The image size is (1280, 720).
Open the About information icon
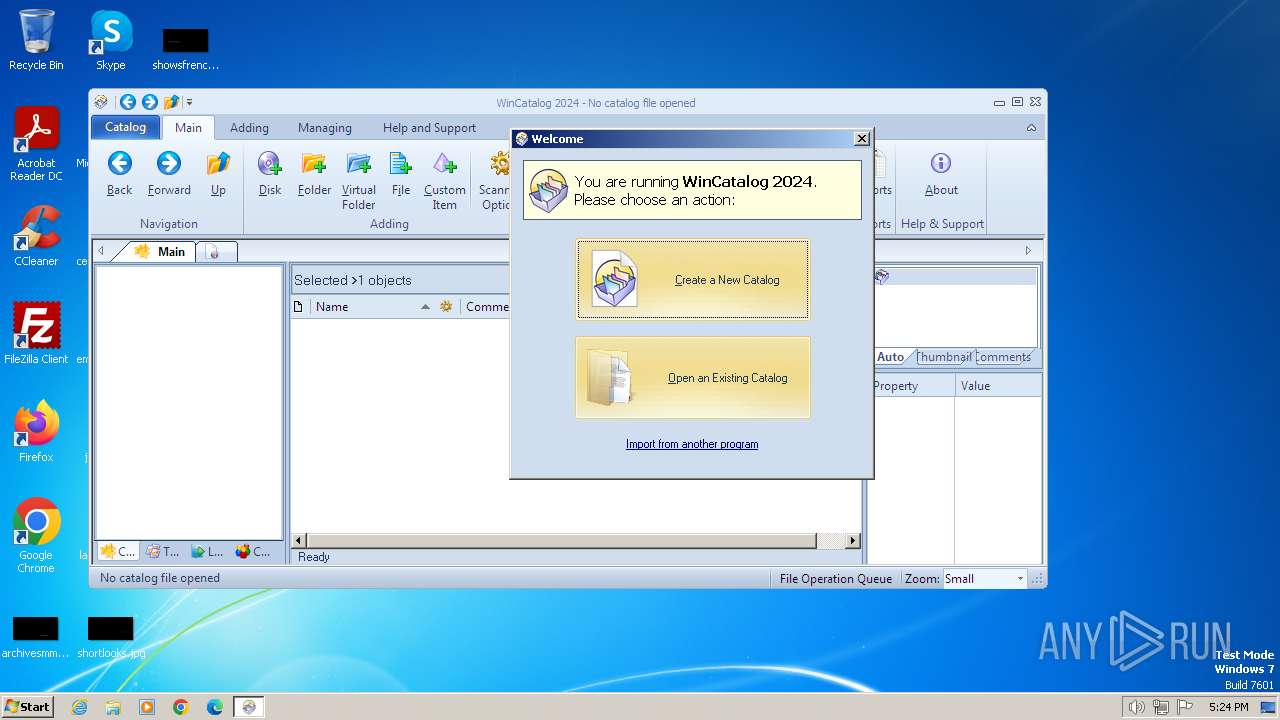941,163
